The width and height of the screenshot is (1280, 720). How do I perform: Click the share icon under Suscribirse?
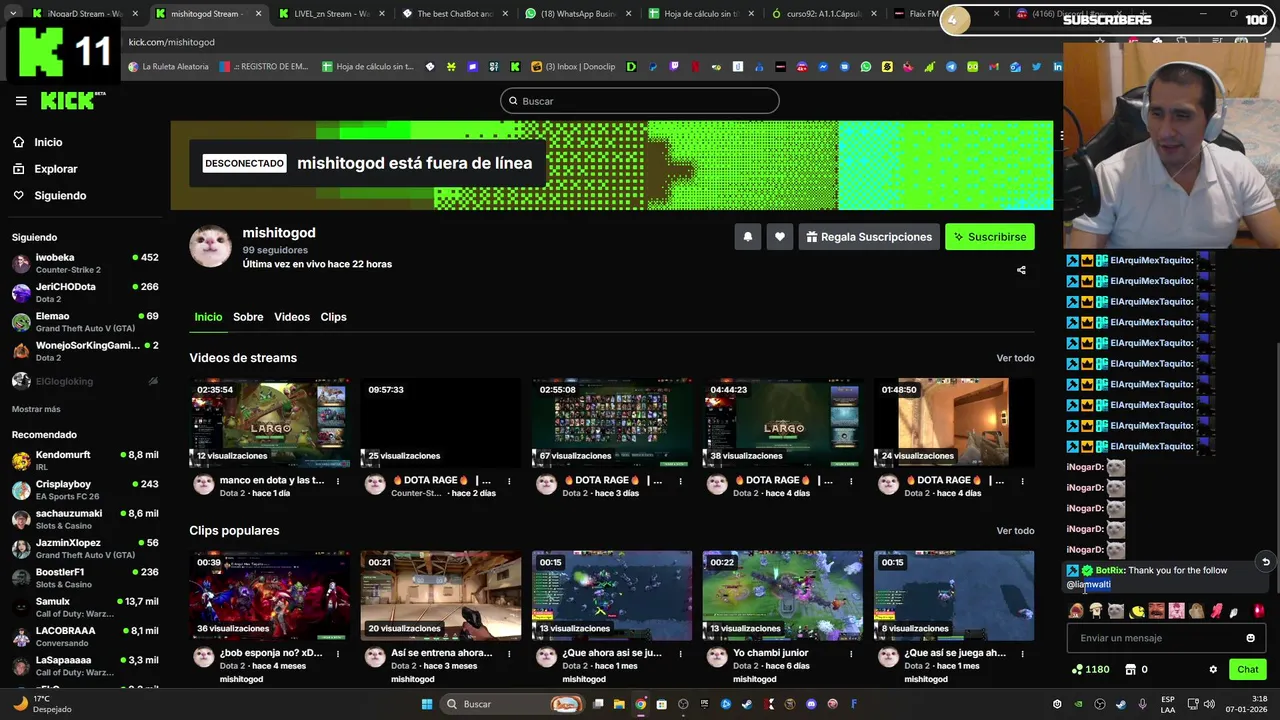1021,270
